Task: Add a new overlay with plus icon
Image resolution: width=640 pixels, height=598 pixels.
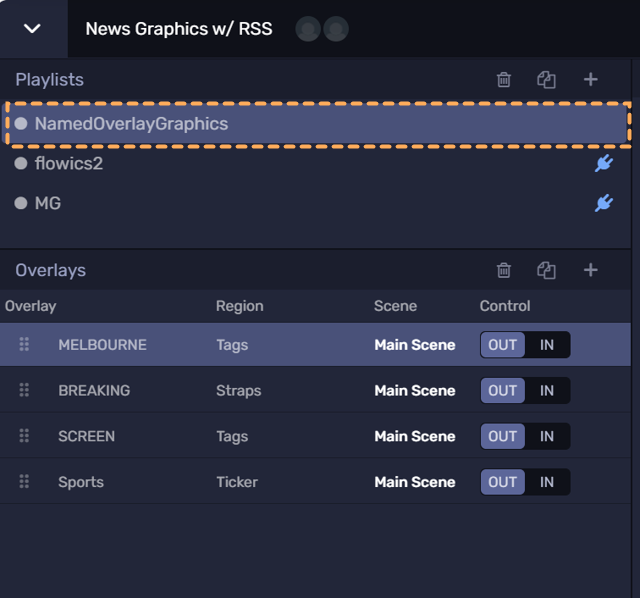Action: 591,270
